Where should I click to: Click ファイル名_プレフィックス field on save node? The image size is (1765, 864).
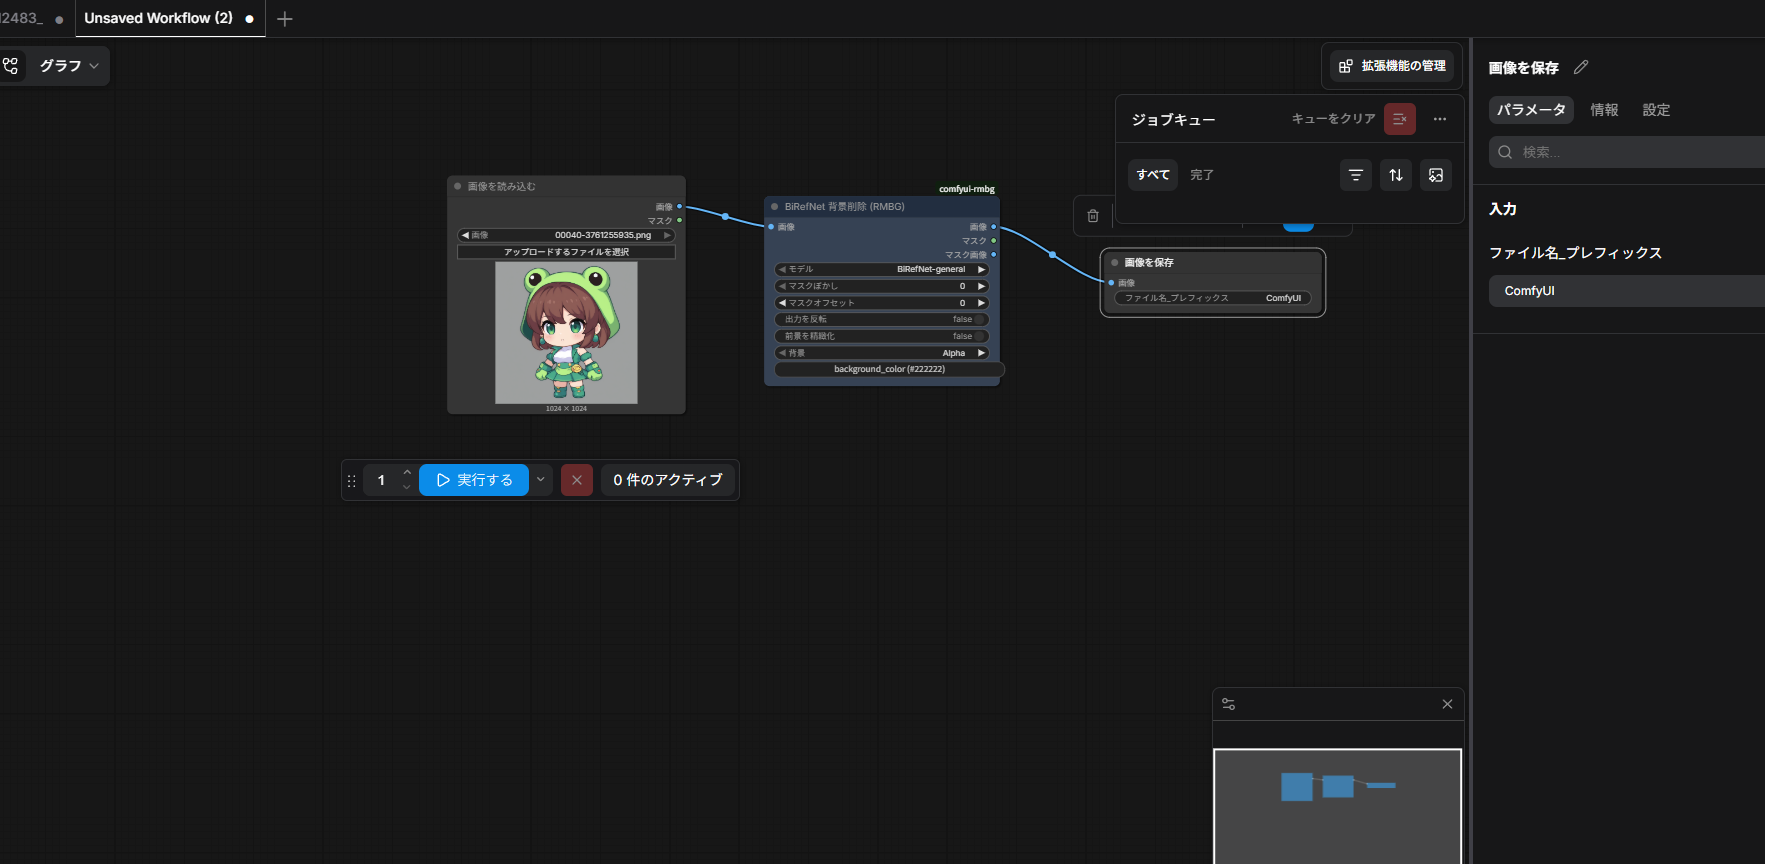[1213, 298]
